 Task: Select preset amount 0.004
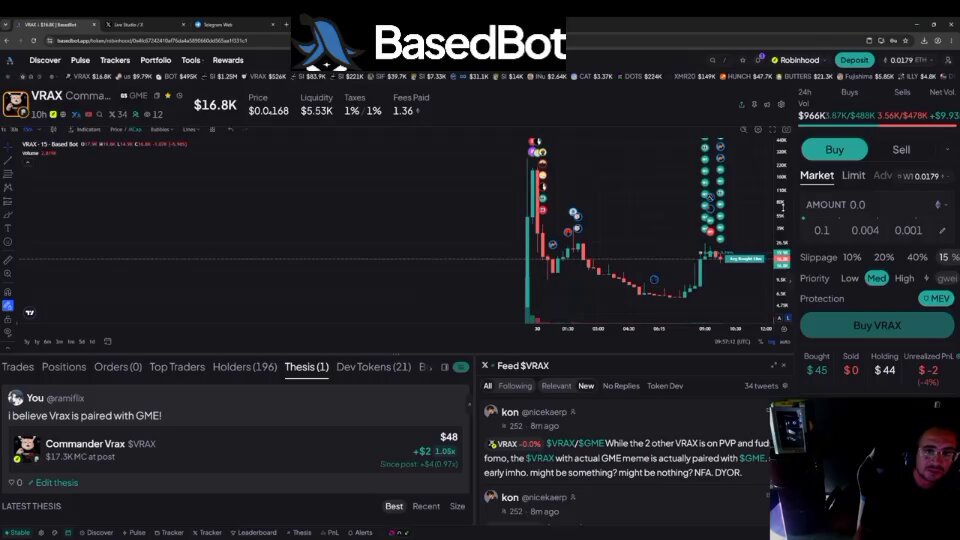coord(864,231)
